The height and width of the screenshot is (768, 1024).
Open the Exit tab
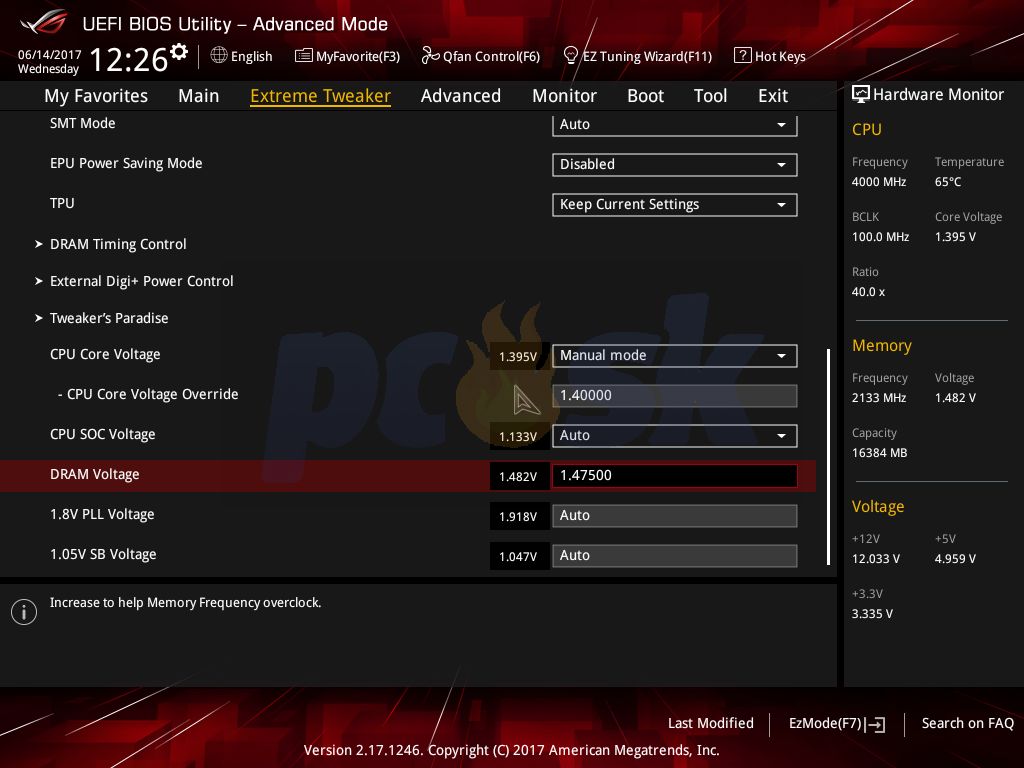click(773, 96)
